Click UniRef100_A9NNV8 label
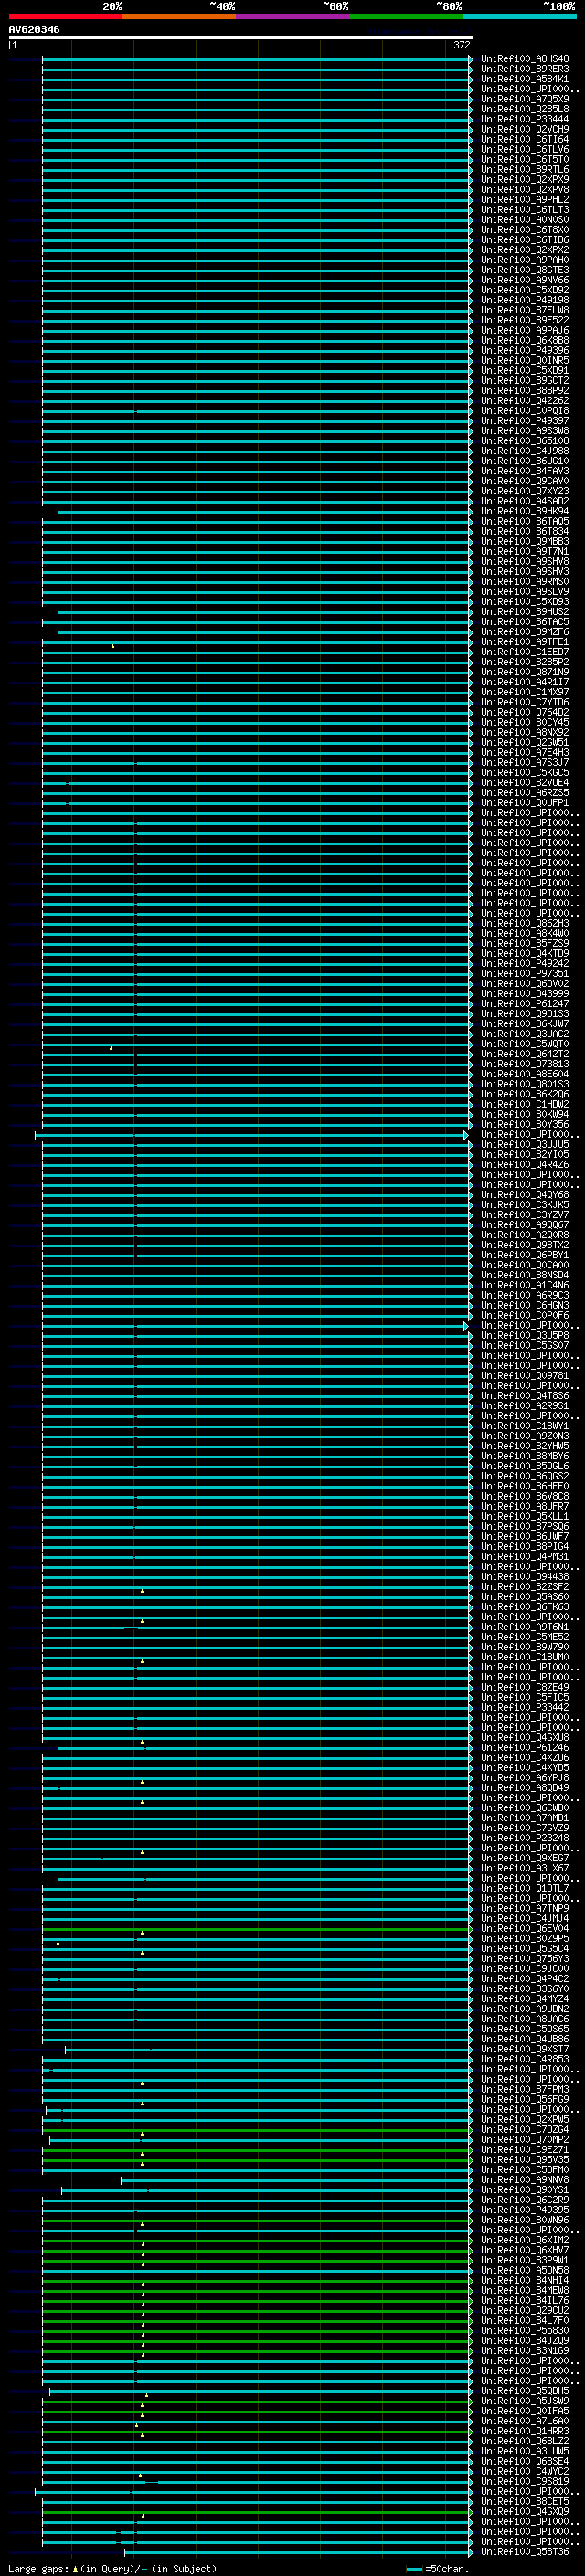Image resolution: width=585 pixels, height=2576 pixels. point(525,2179)
